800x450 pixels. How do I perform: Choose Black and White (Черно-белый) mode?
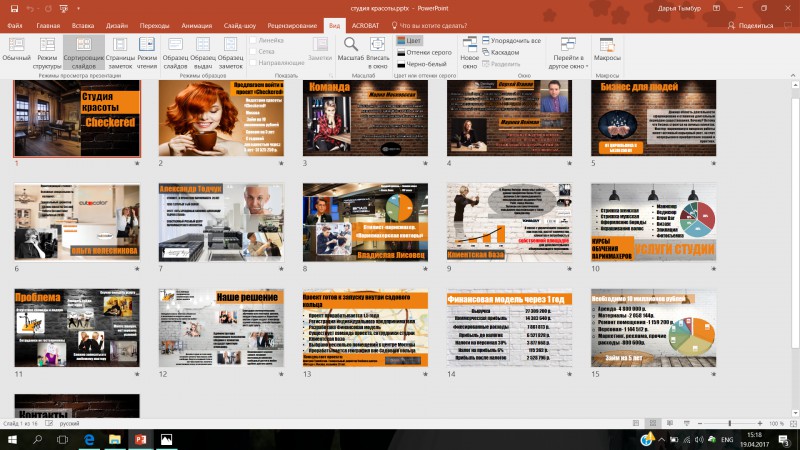[x=422, y=64]
